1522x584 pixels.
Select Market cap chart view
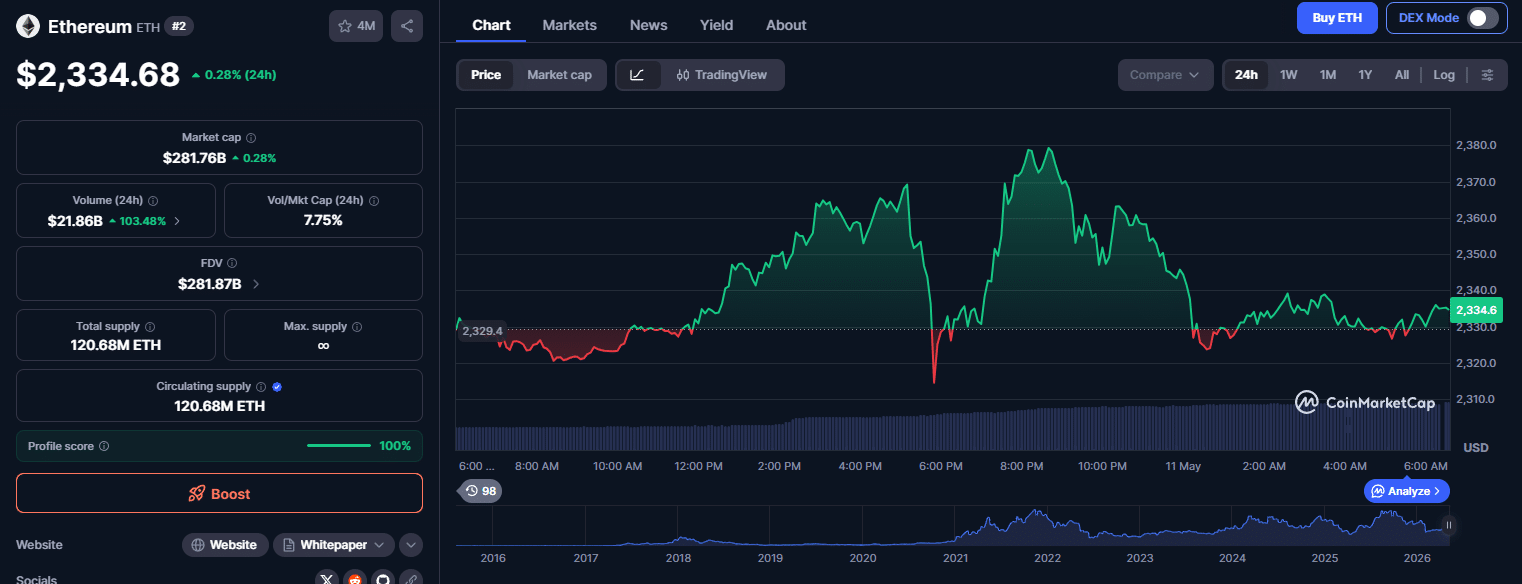pos(559,75)
